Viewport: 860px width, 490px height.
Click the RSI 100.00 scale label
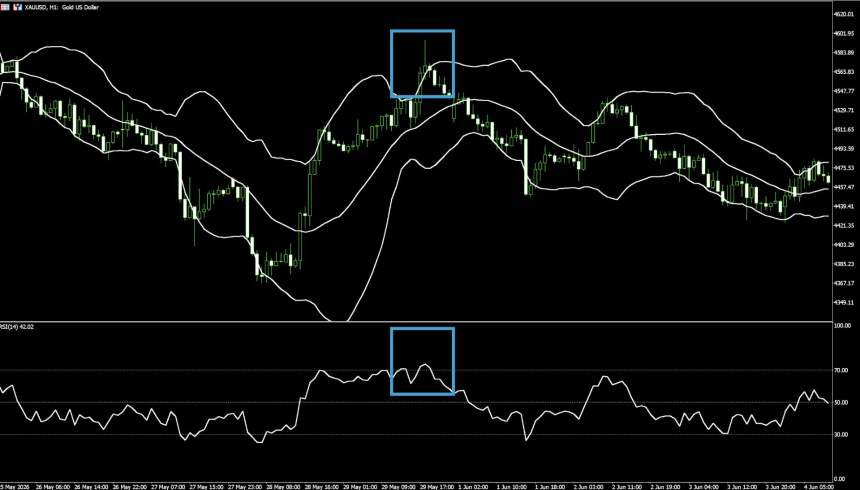tap(842, 326)
